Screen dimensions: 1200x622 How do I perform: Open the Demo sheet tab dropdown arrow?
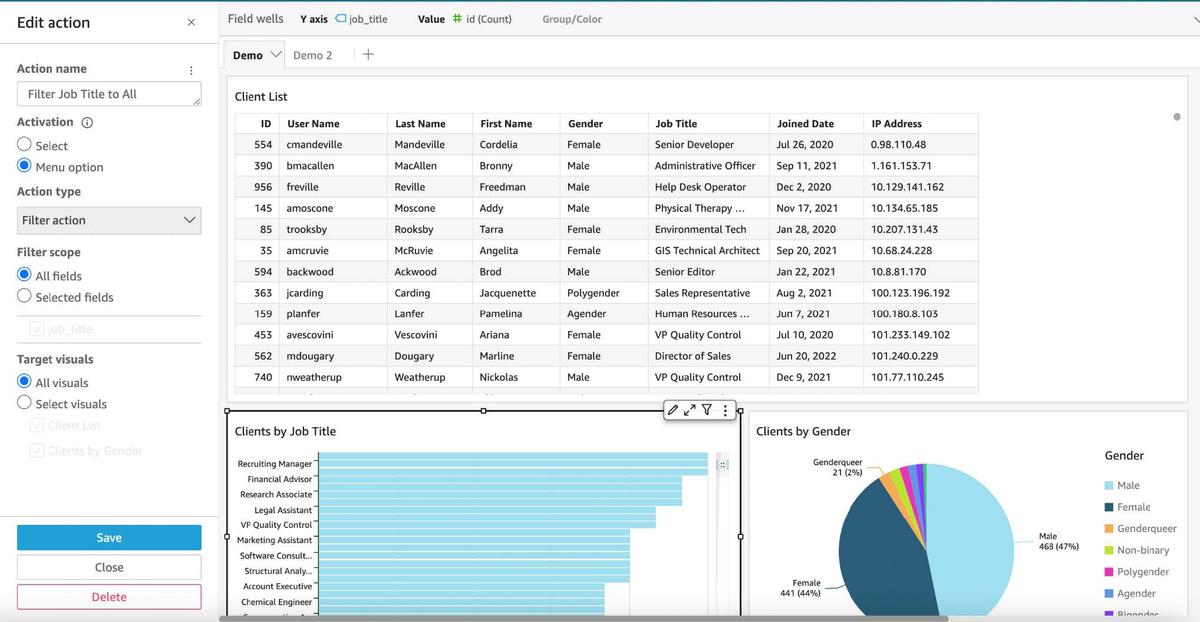(x=276, y=55)
